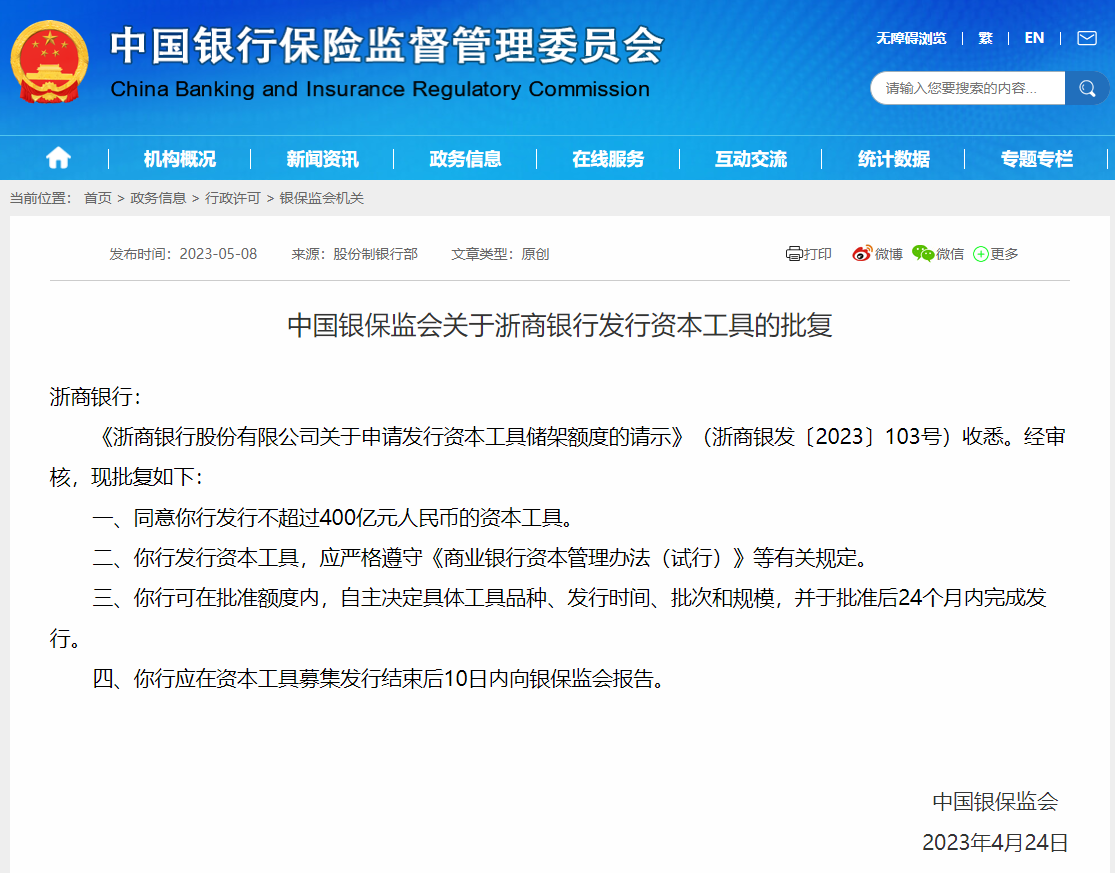Open the 机构概况 menu
Viewport: 1115px width, 873px height.
(x=179, y=159)
